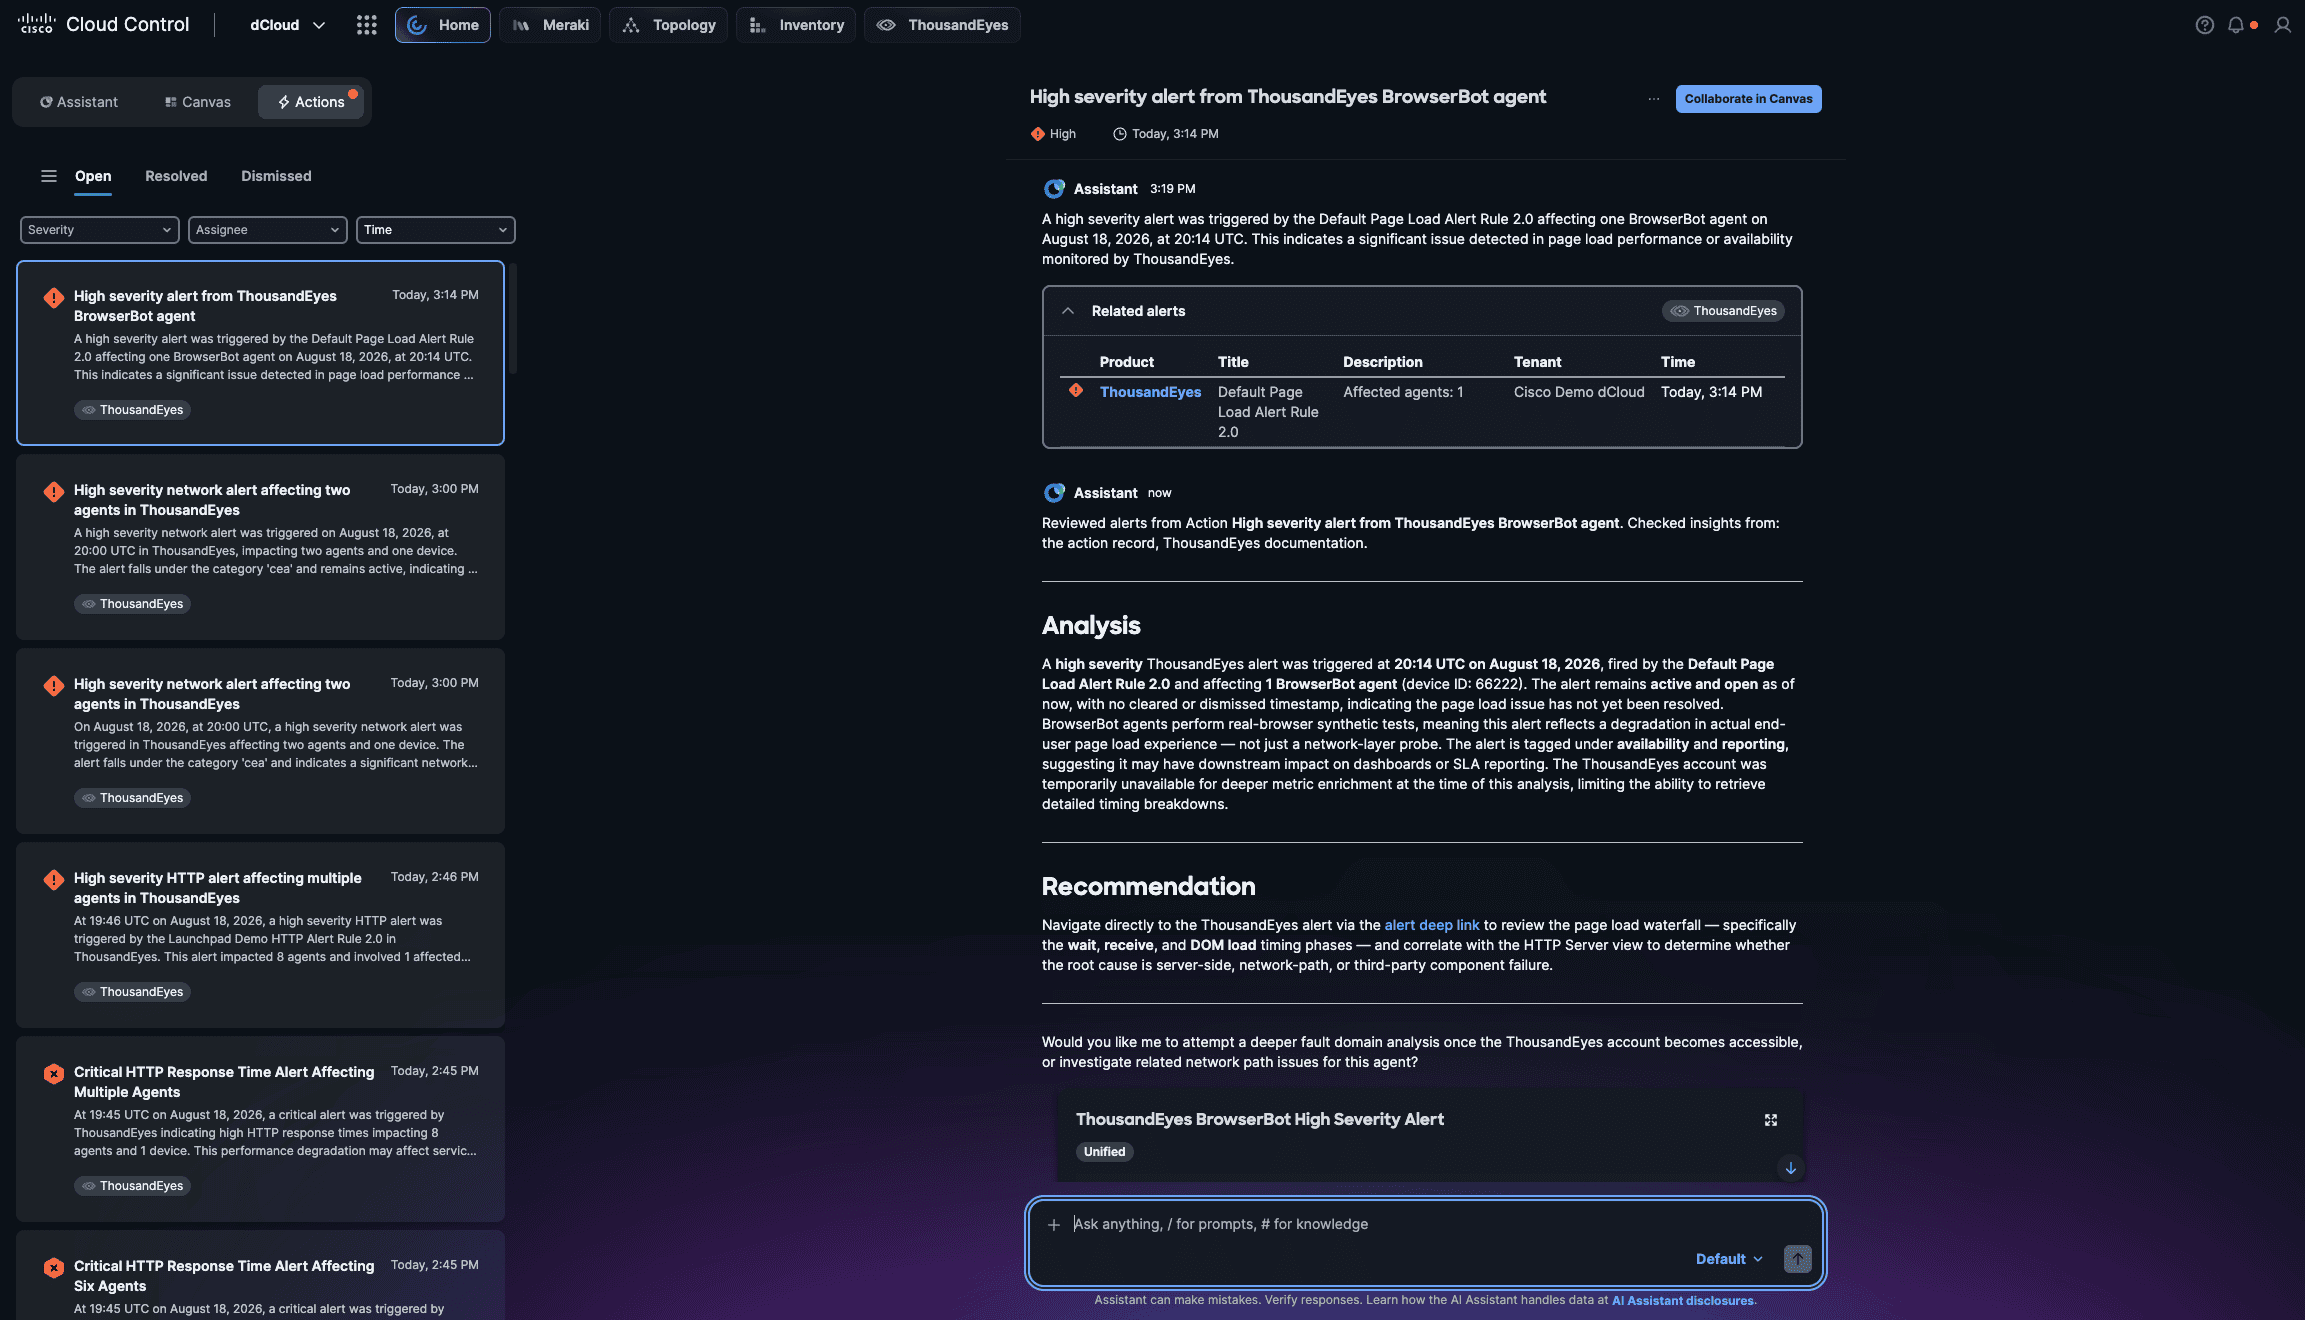Image resolution: width=2305 pixels, height=1320 pixels.
Task: Open the Time filter dropdown
Action: click(x=435, y=230)
